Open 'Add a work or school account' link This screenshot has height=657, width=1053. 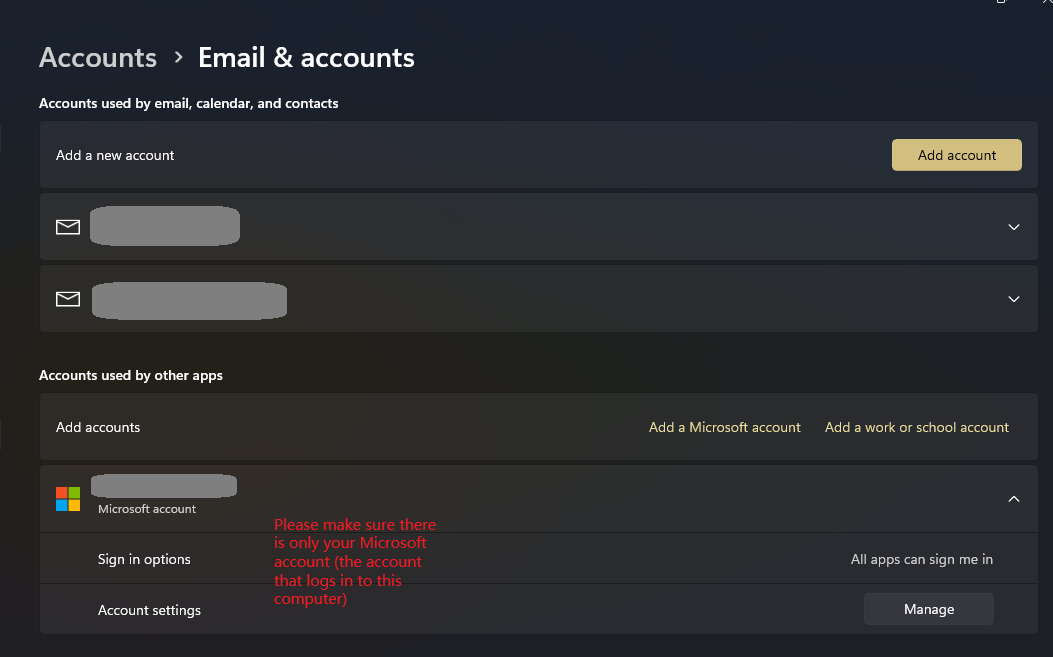(916, 427)
